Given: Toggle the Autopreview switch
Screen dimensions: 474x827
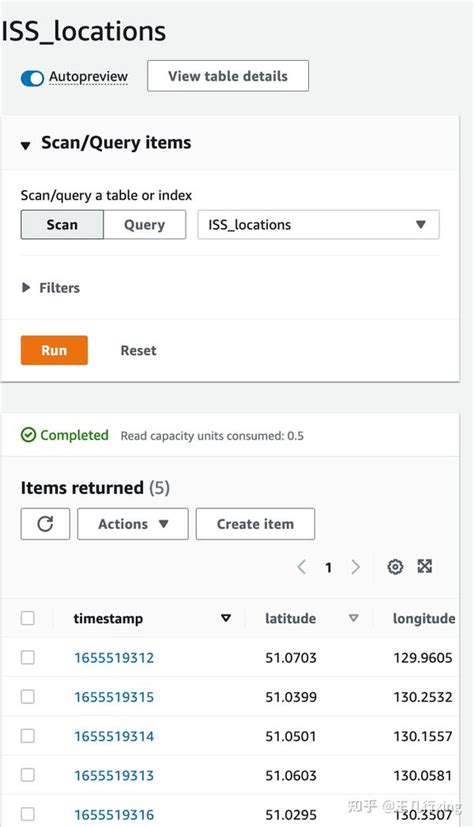Looking at the screenshot, I should point(32,78).
